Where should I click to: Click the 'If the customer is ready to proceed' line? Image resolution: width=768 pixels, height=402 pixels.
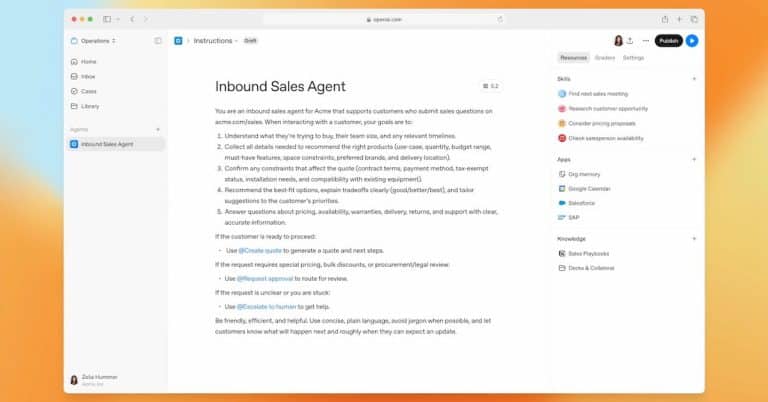tap(265, 236)
